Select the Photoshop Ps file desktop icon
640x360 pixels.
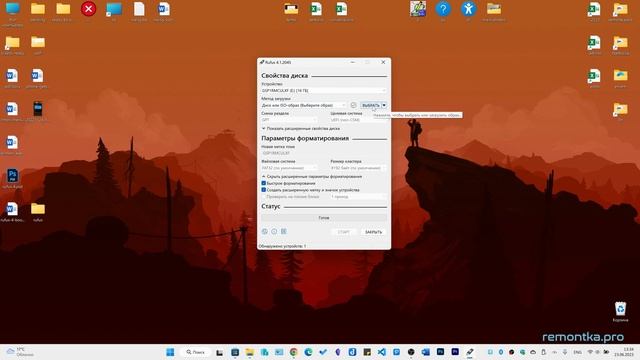click(x=12, y=176)
